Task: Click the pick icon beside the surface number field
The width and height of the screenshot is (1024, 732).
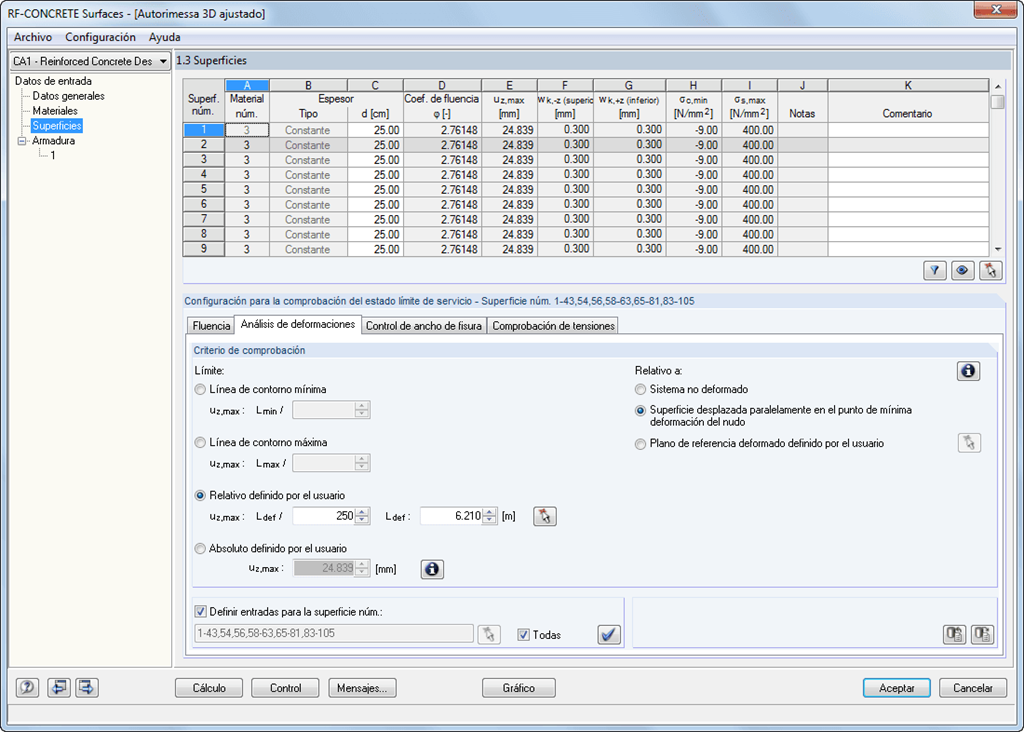Action: point(489,634)
